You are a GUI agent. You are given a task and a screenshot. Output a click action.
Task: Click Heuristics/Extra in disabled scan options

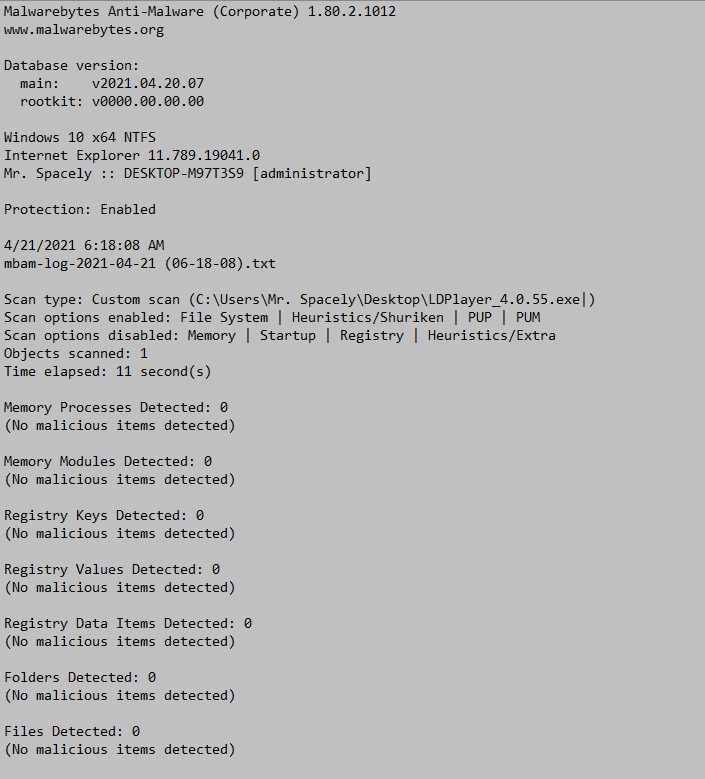(491, 335)
